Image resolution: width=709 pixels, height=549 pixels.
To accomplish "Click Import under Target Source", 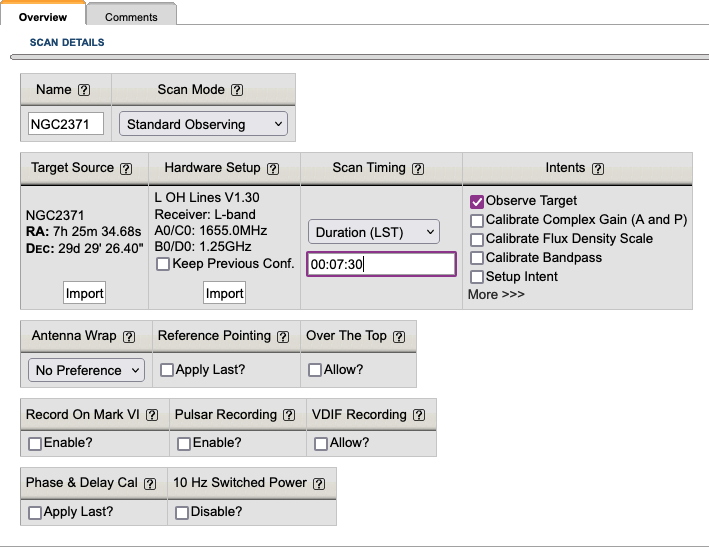I will [x=84, y=293].
